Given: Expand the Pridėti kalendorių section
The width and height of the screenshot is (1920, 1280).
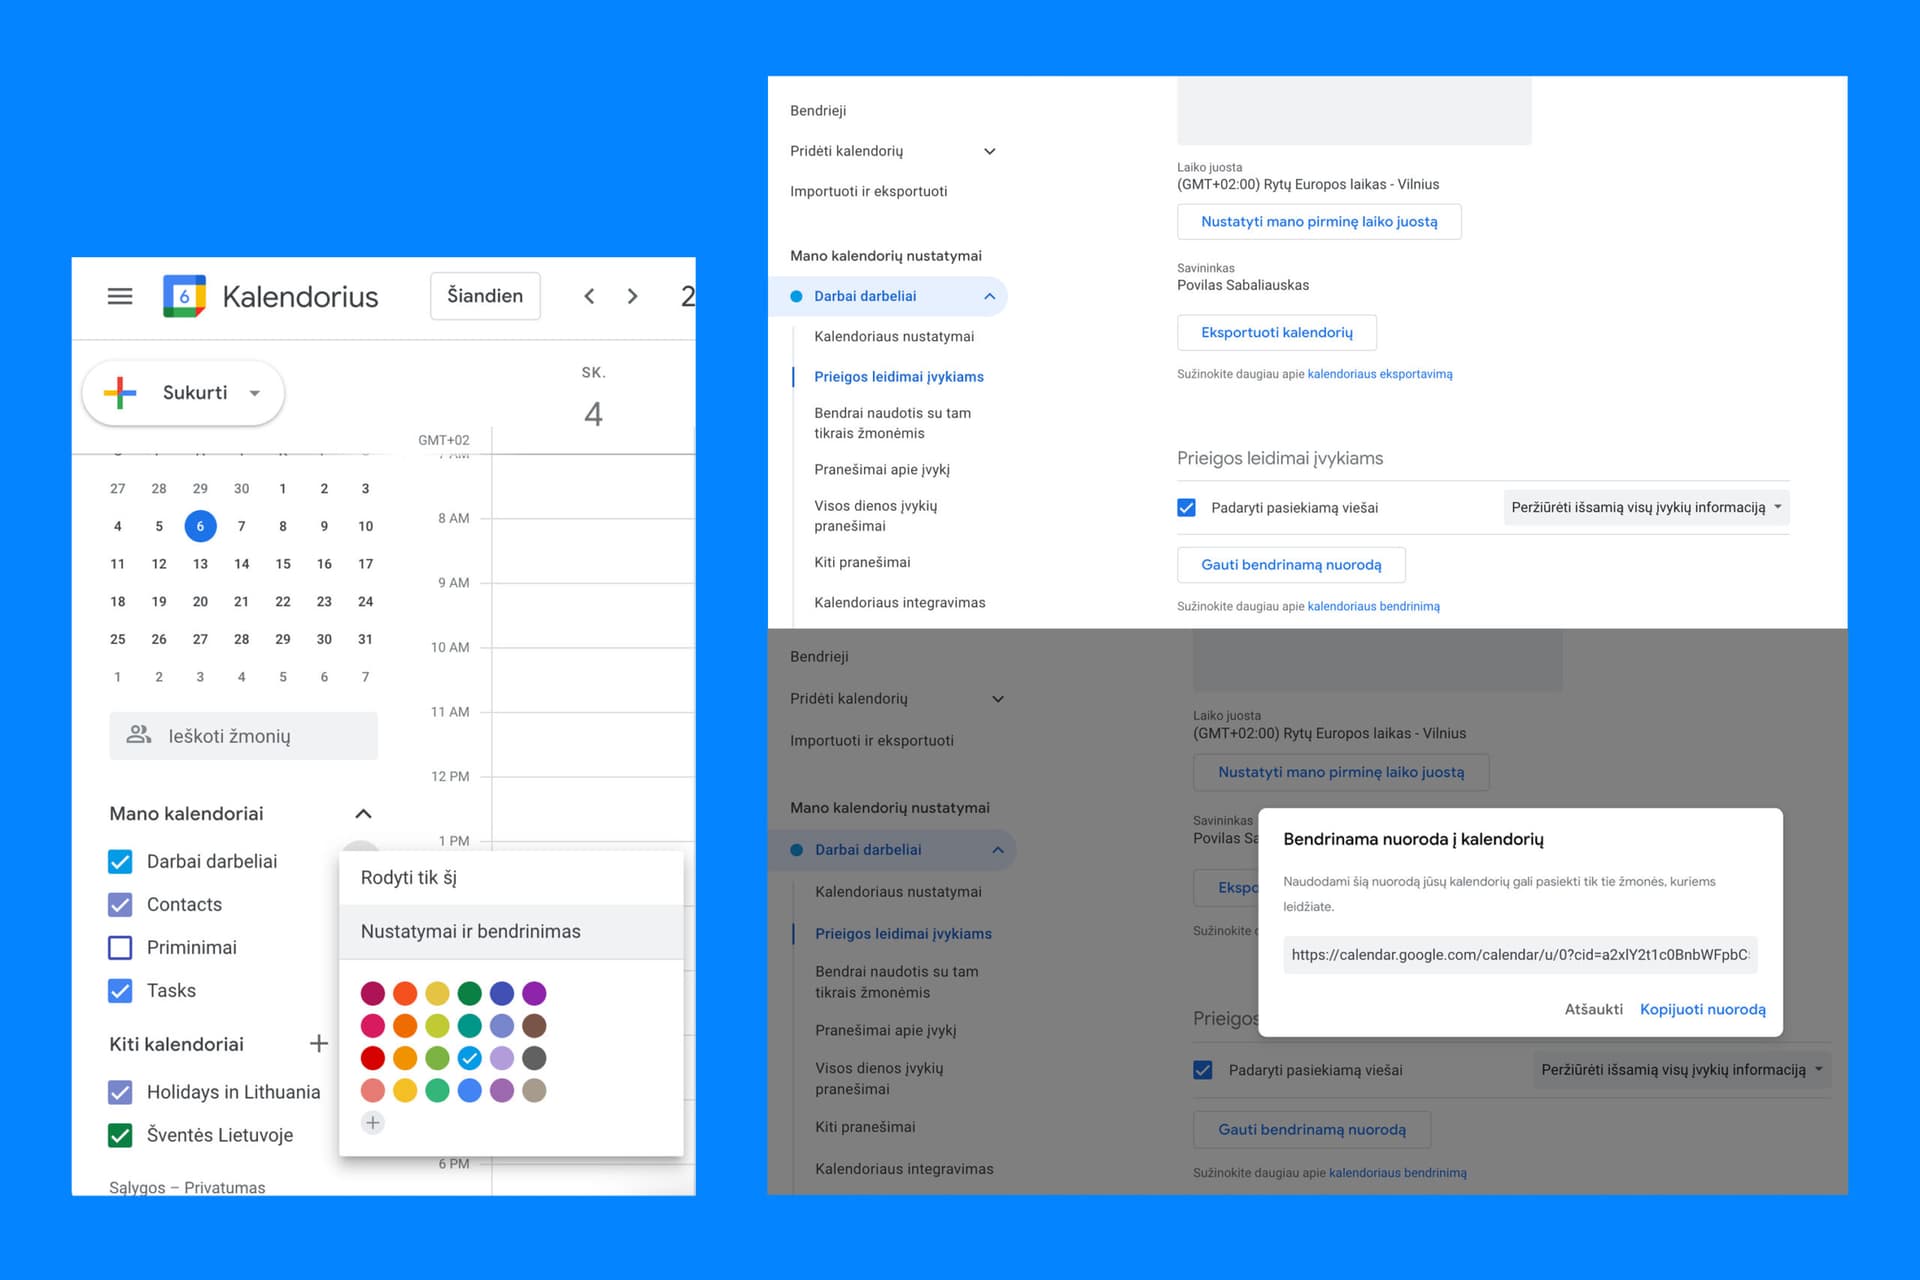Looking at the screenshot, I should [x=990, y=151].
